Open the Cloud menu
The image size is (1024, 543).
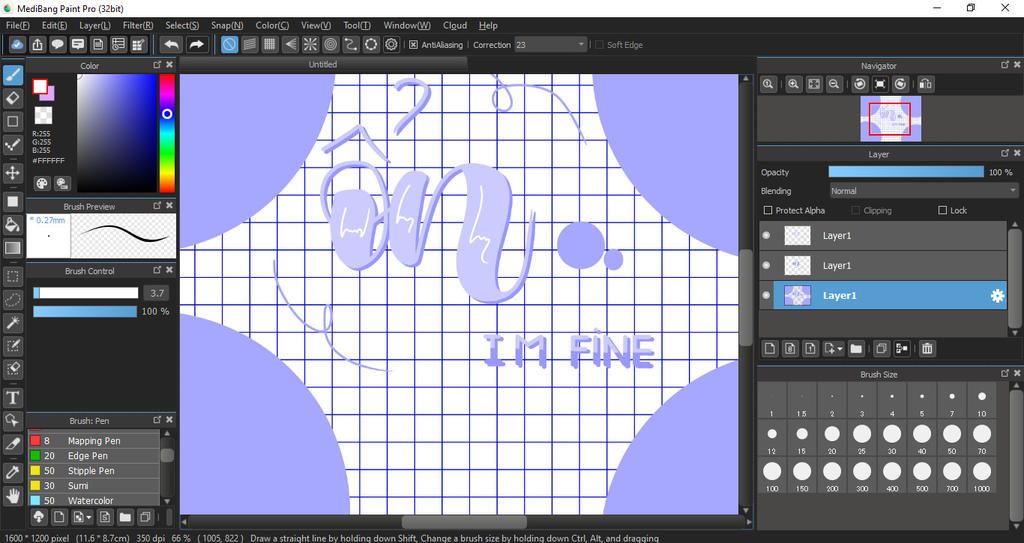455,25
